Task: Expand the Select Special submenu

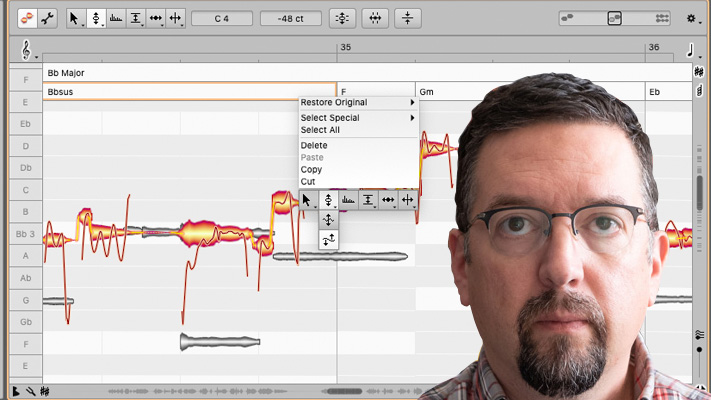Action: point(357,118)
